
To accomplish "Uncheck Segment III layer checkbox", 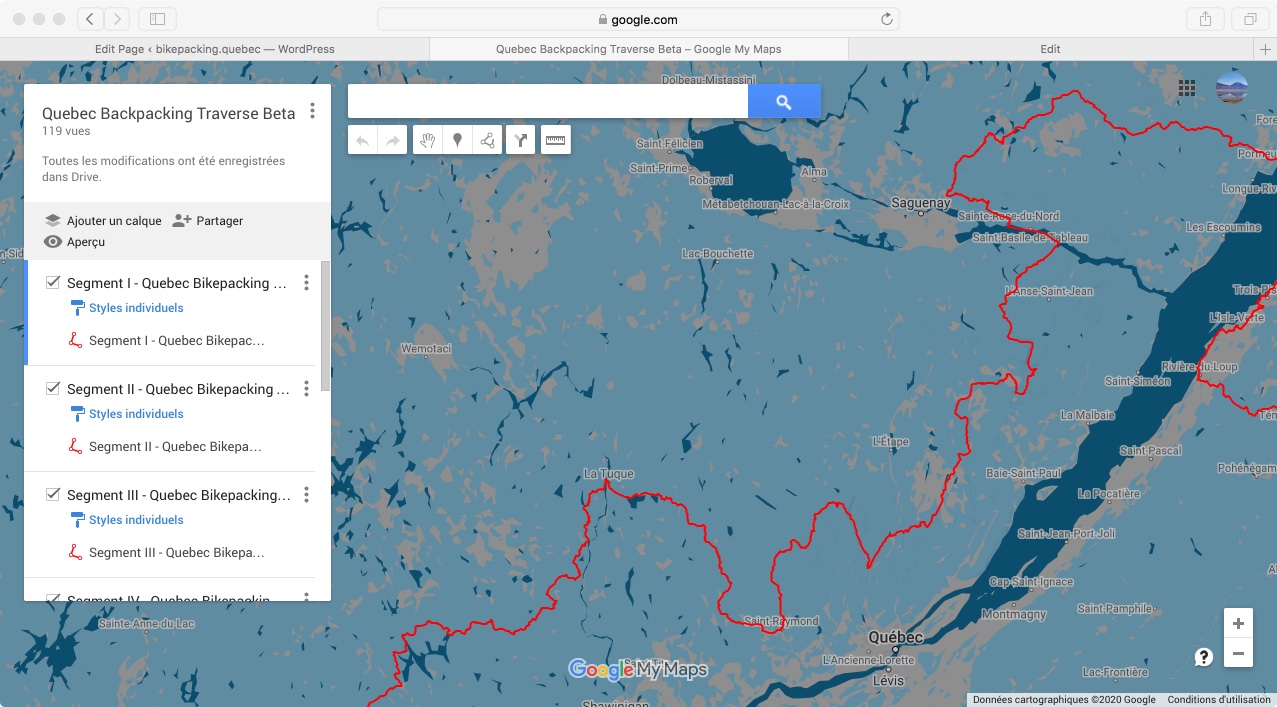I will coord(53,495).
